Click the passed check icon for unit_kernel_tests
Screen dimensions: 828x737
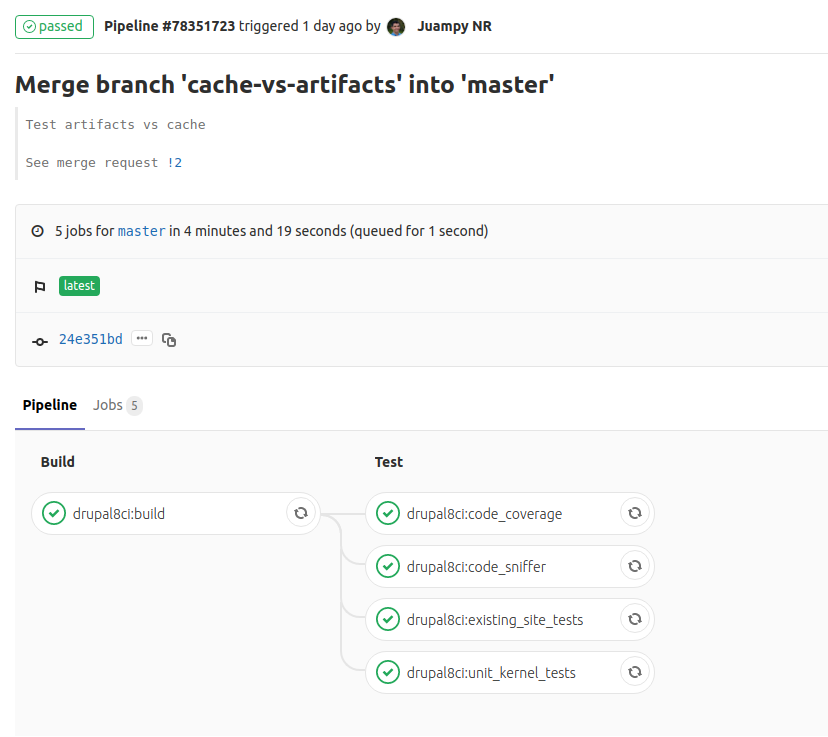tap(388, 672)
